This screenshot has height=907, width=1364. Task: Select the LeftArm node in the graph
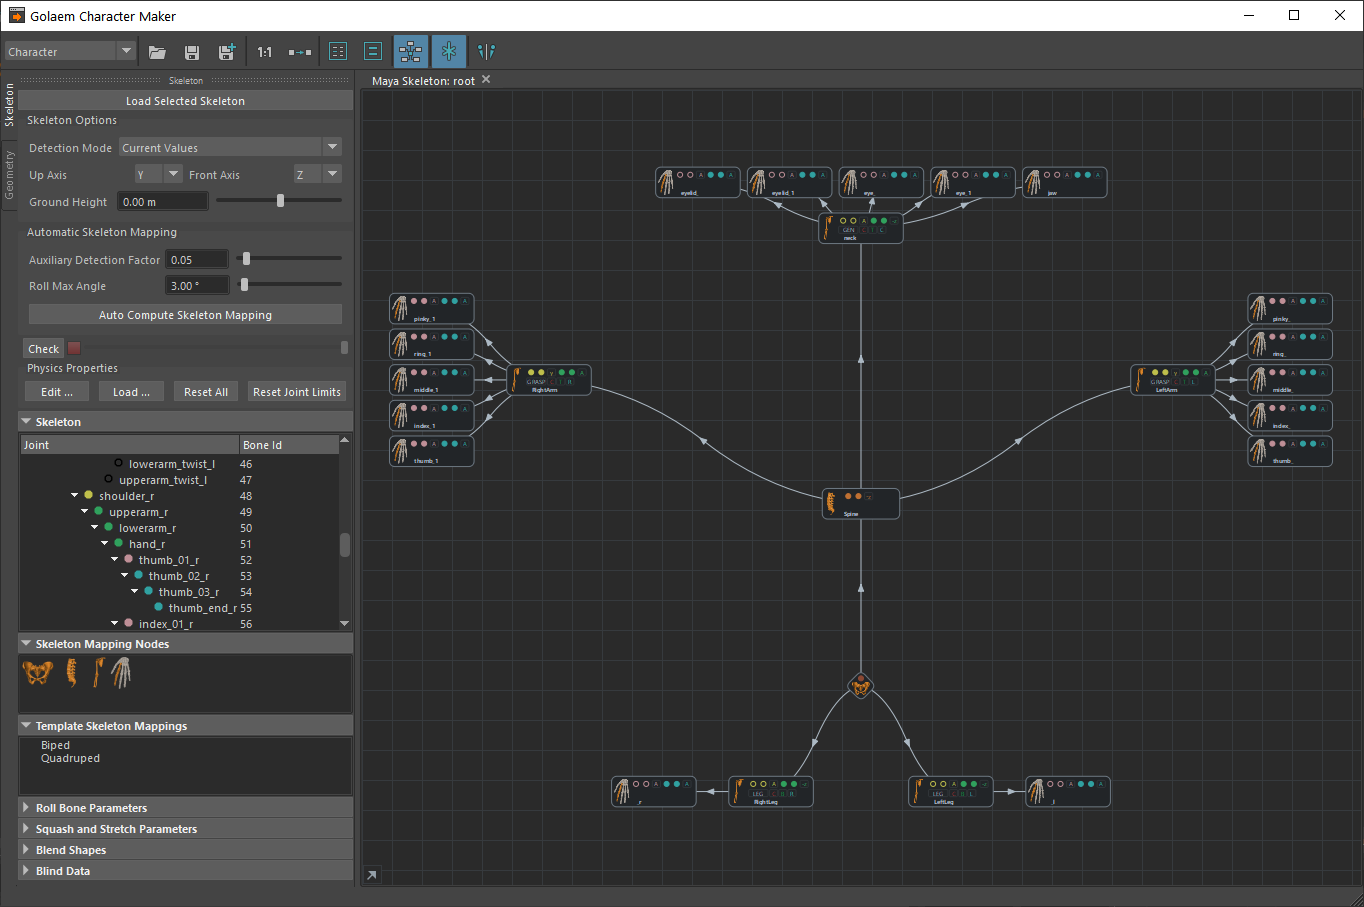pos(1173,380)
